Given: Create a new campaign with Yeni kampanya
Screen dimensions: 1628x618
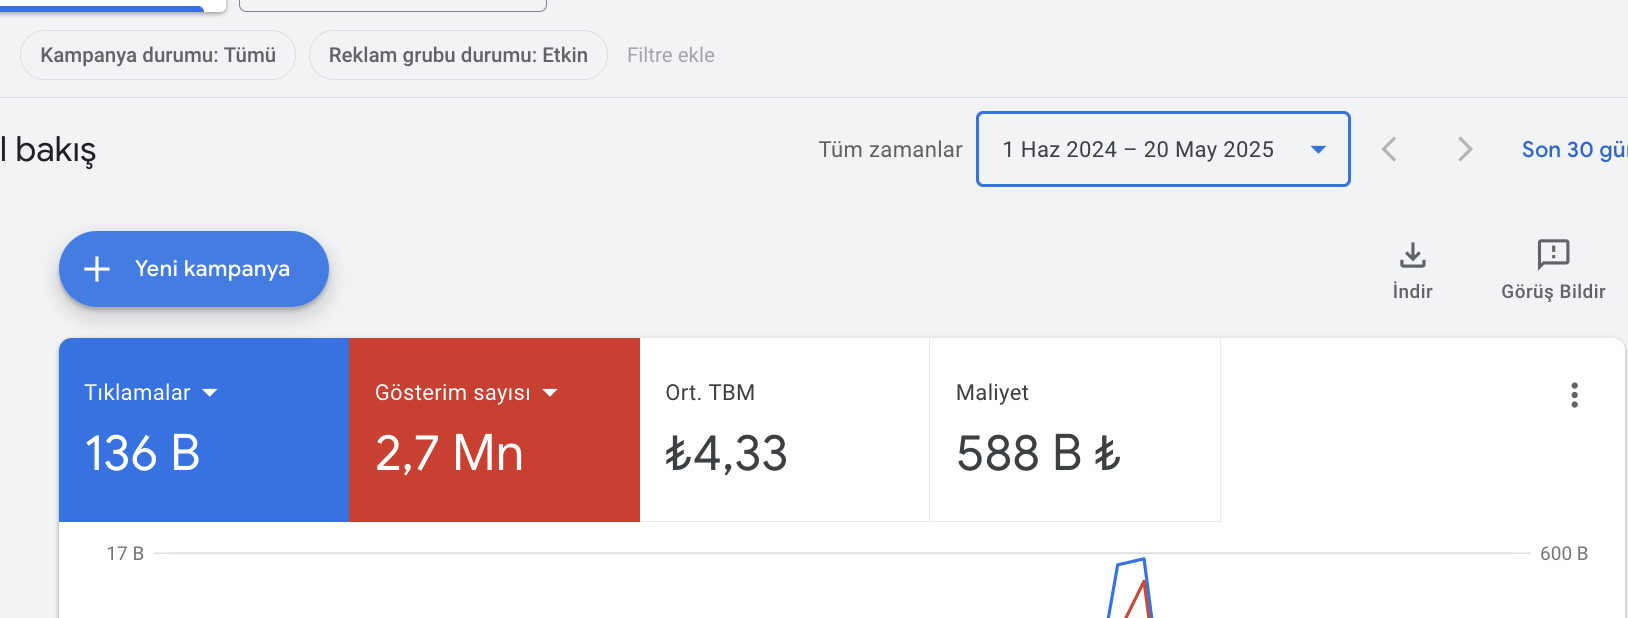Looking at the screenshot, I should 194,269.
